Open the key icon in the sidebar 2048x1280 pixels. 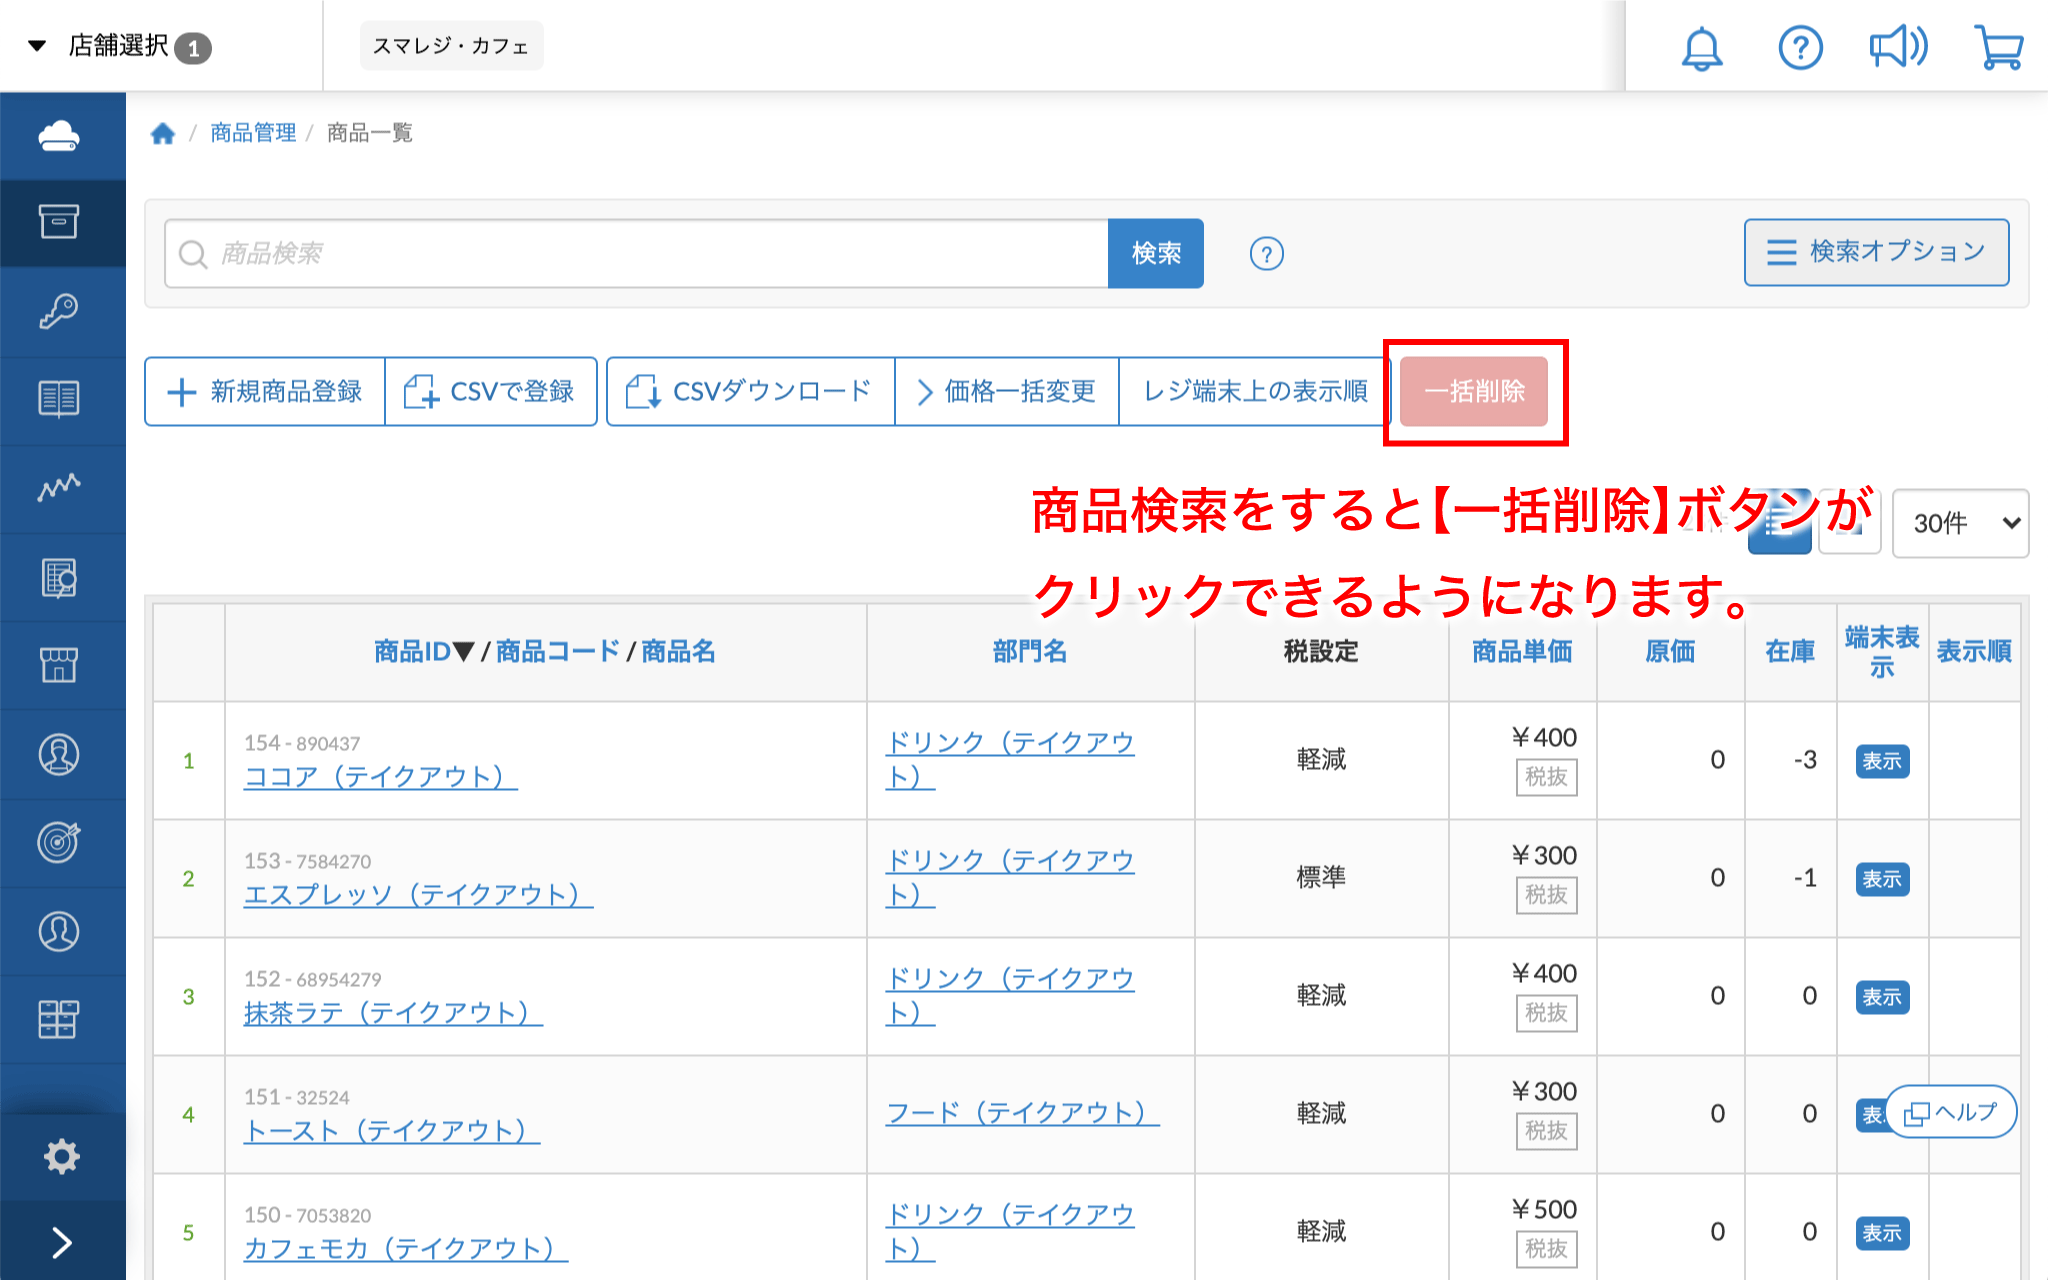60,311
